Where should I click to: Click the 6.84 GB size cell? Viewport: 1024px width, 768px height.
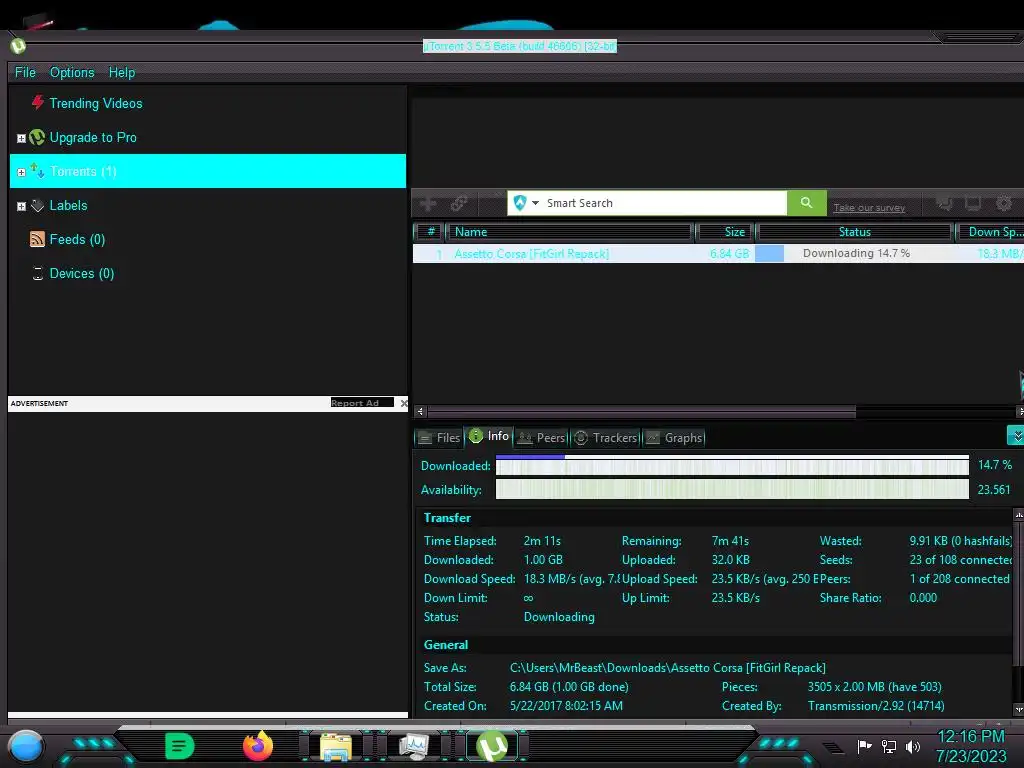729,253
